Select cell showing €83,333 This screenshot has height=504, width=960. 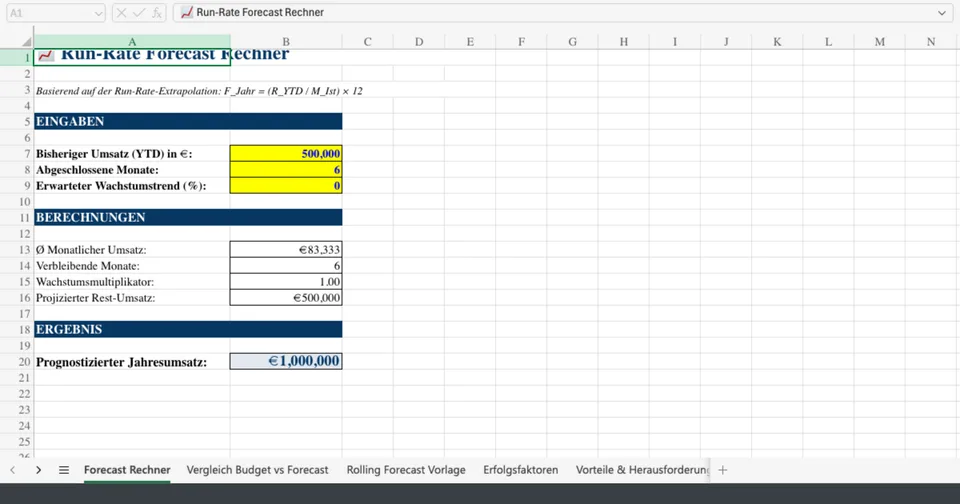pos(286,249)
